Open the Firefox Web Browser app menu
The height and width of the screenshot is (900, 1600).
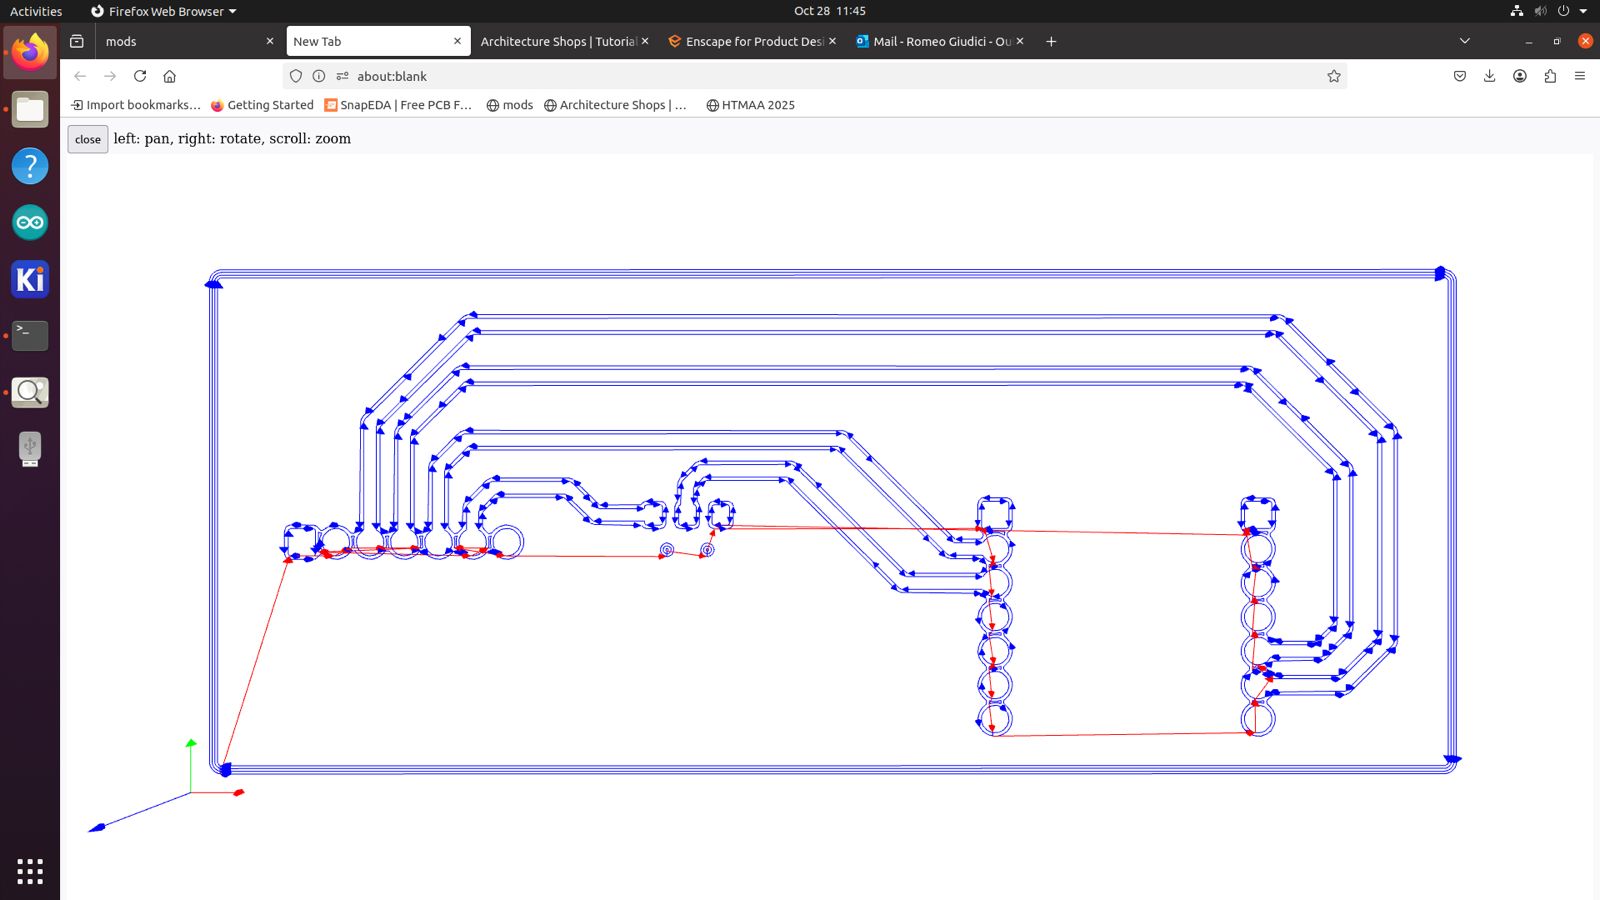point(163,11)
